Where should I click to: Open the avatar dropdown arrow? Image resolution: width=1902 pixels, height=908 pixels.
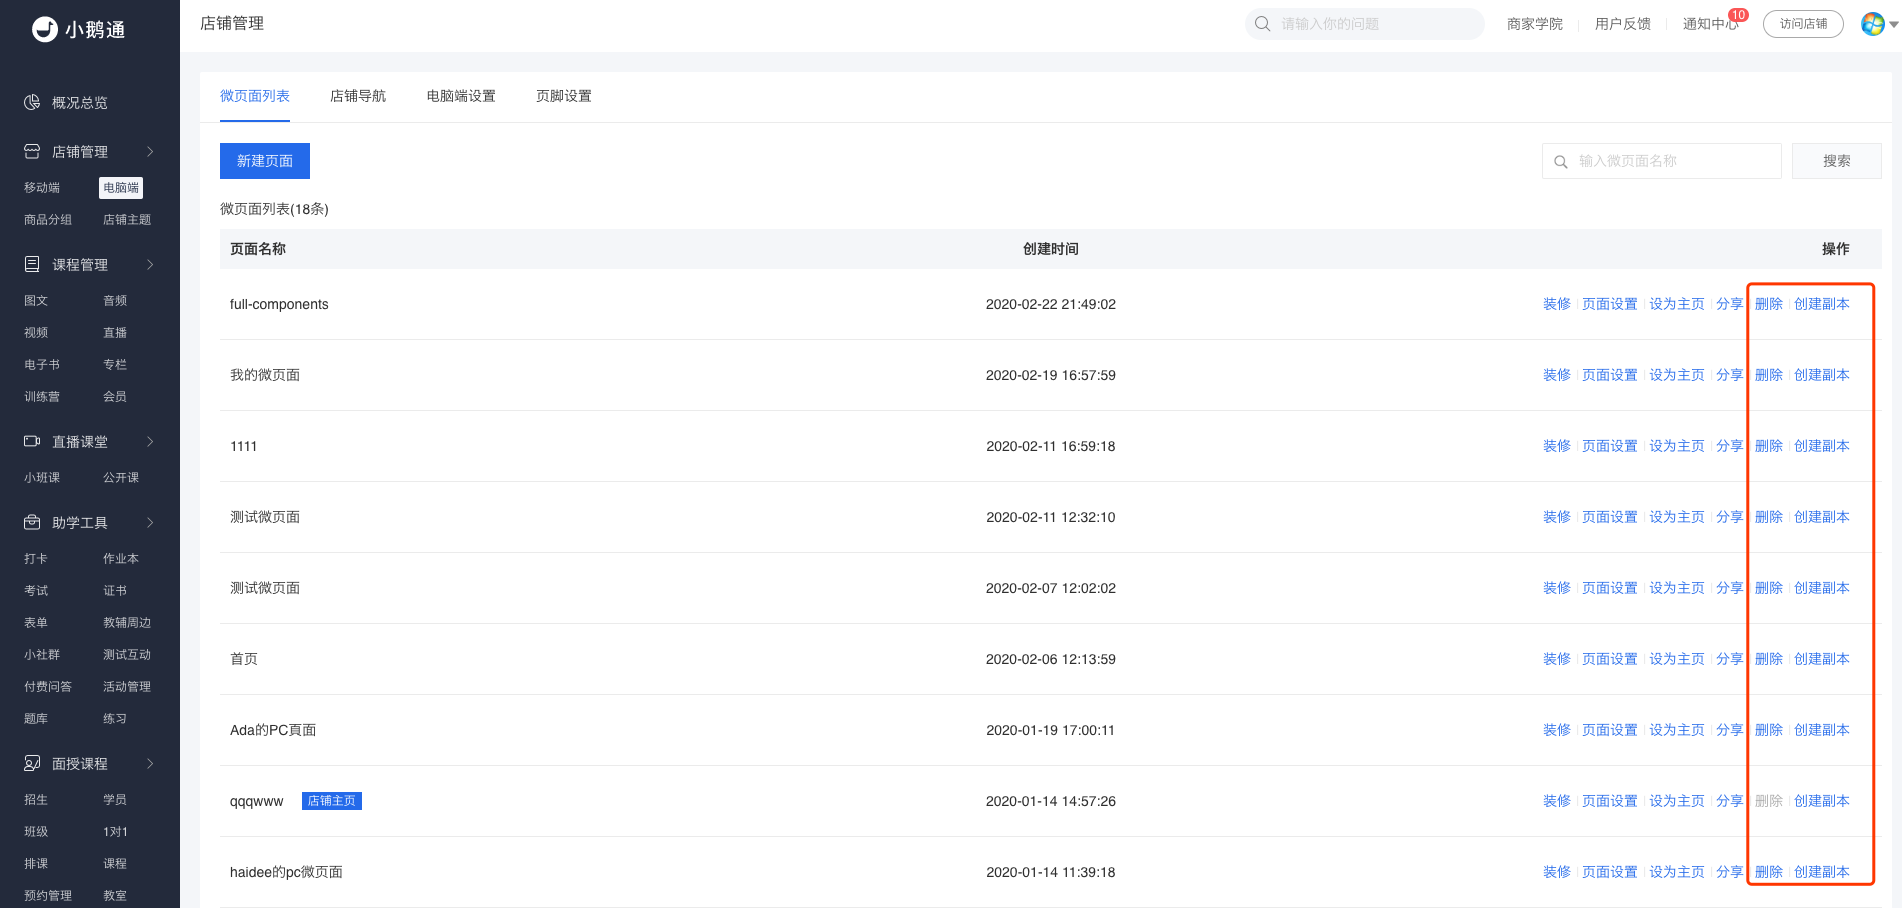1893,24
